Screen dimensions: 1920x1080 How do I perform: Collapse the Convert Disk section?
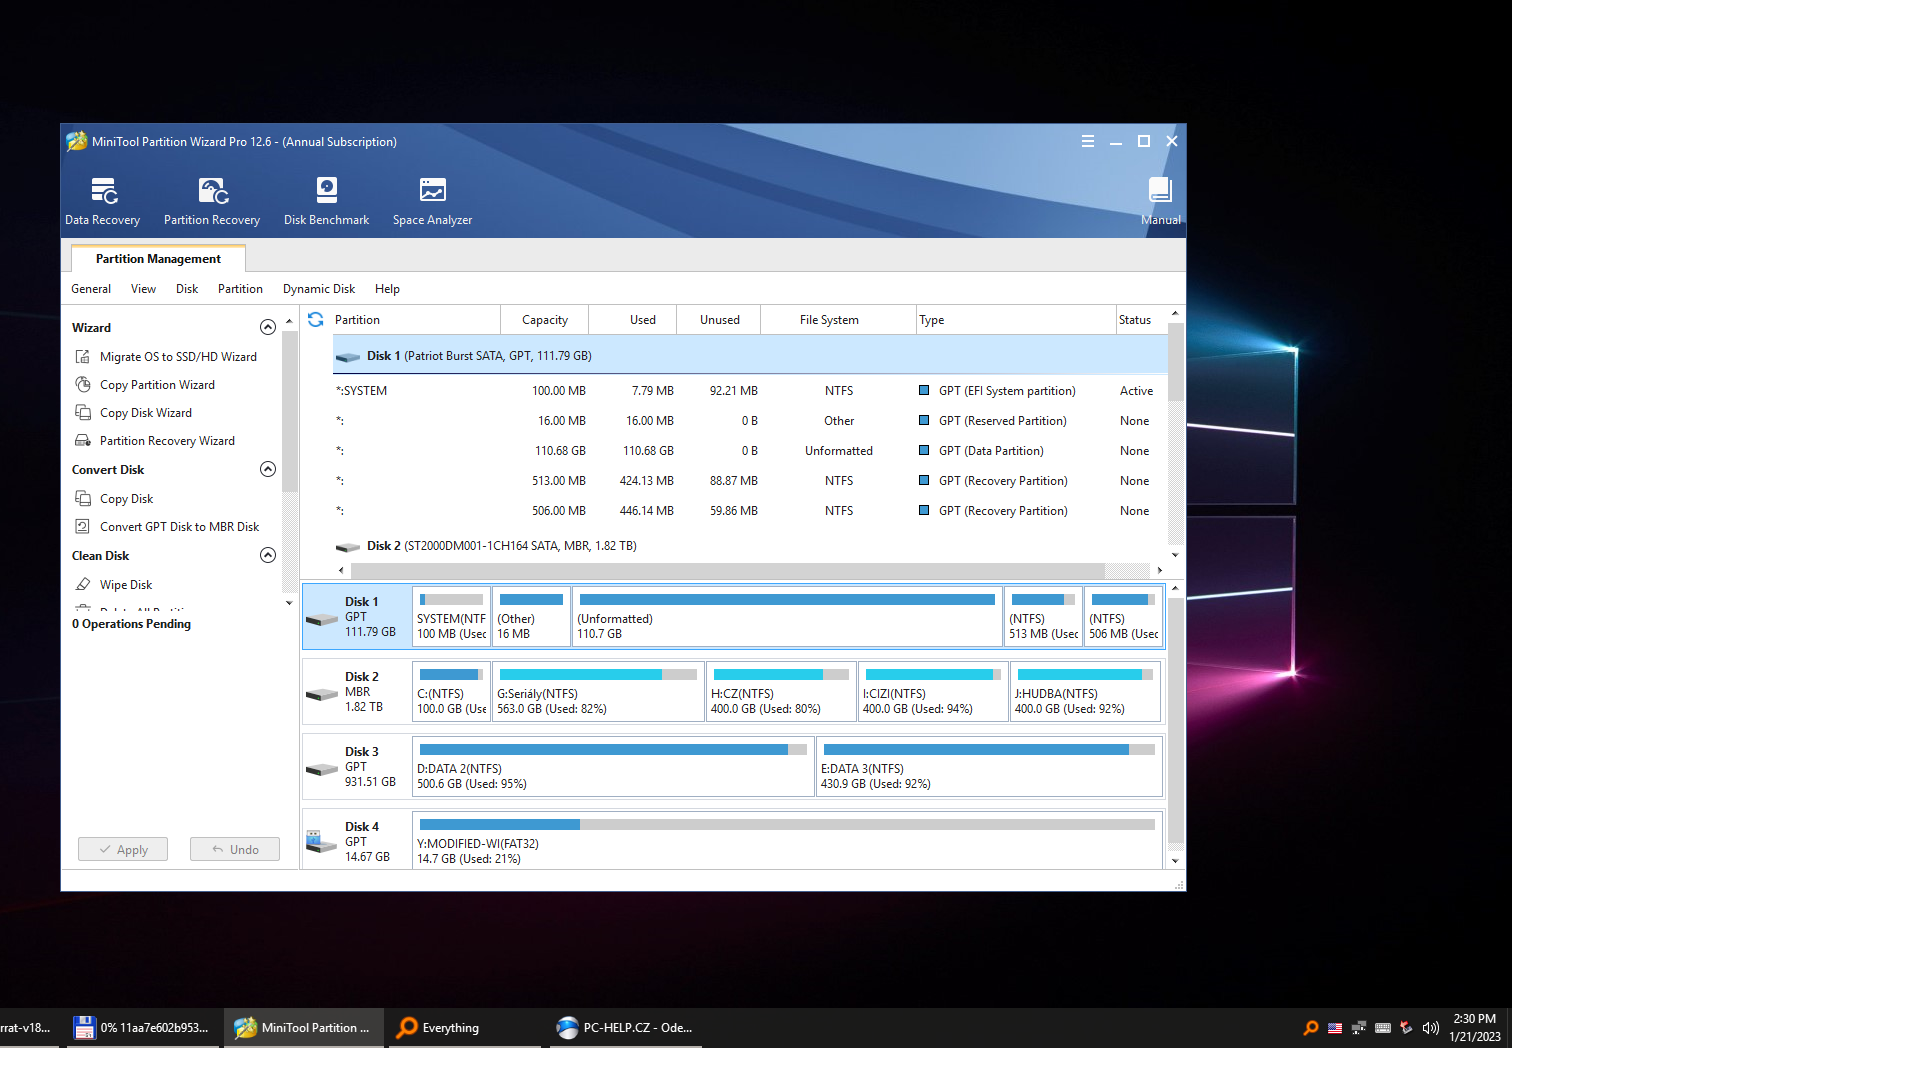click(x=268, y=470)
